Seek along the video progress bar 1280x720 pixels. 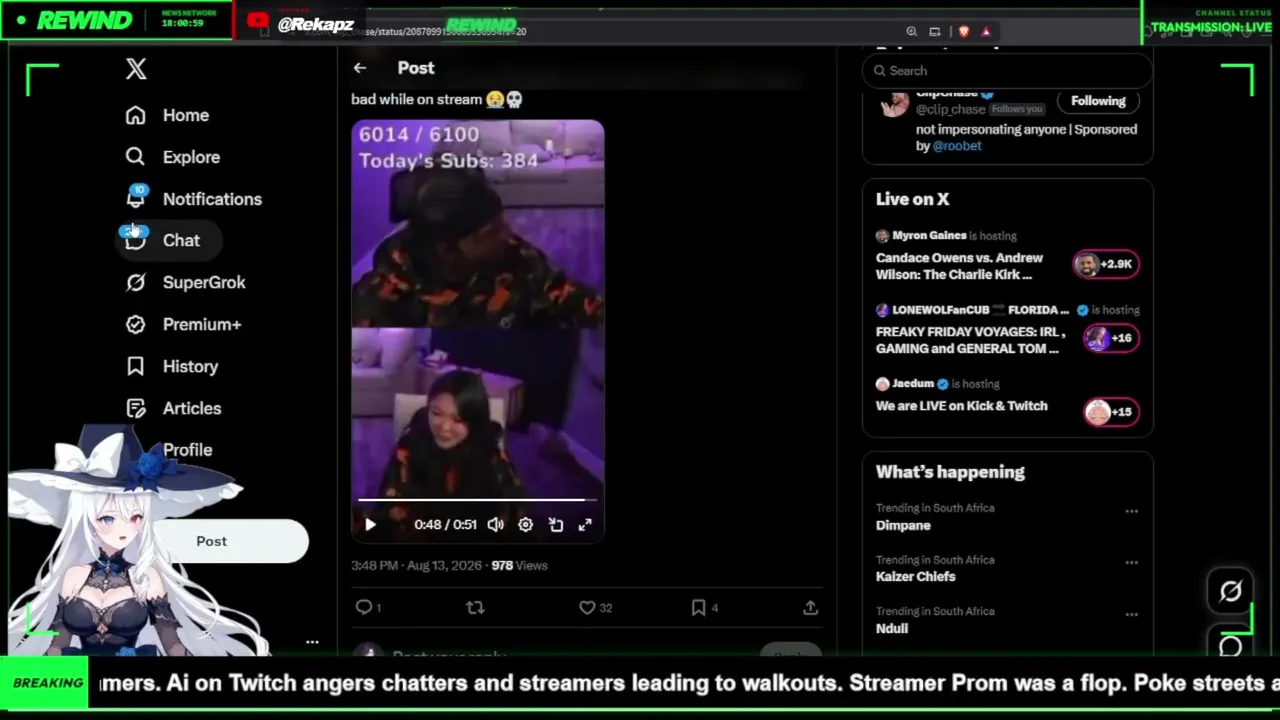pyautogui.click(x=477, y=499)
